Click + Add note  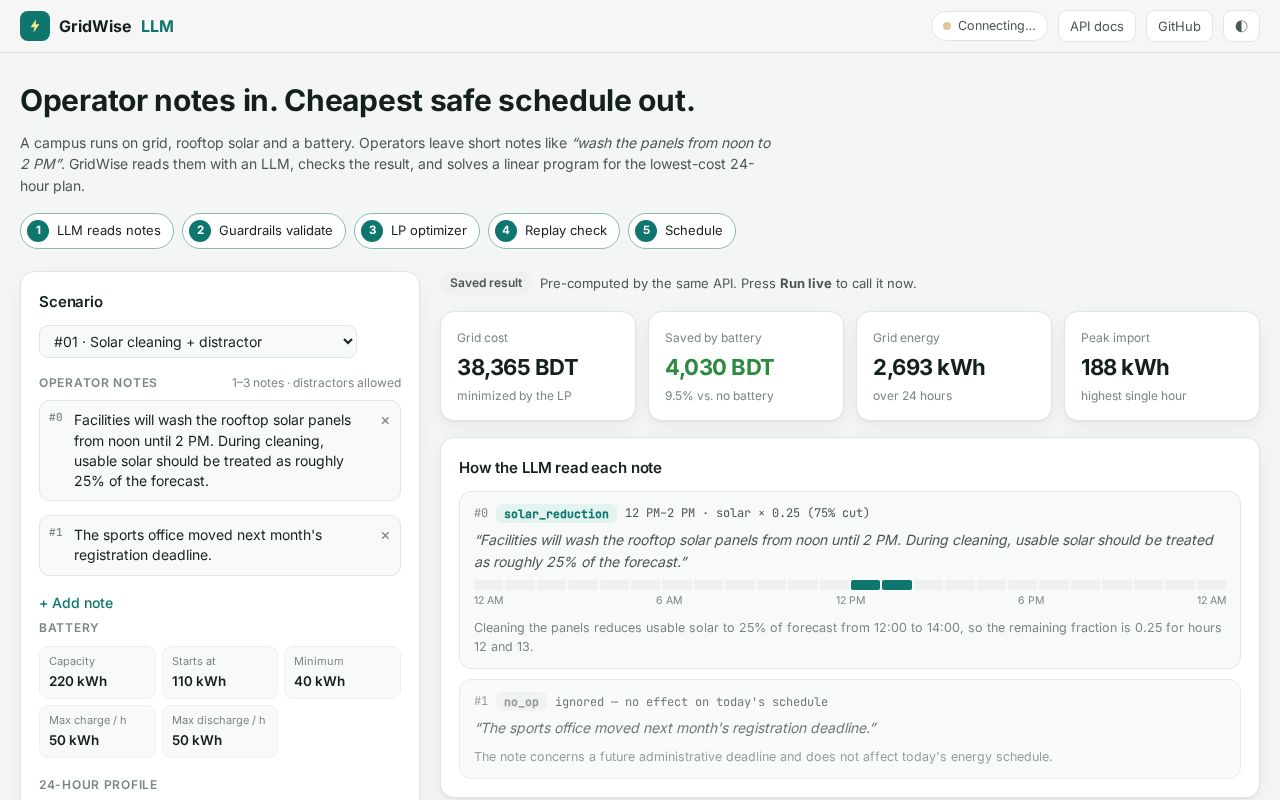point(76,603)
